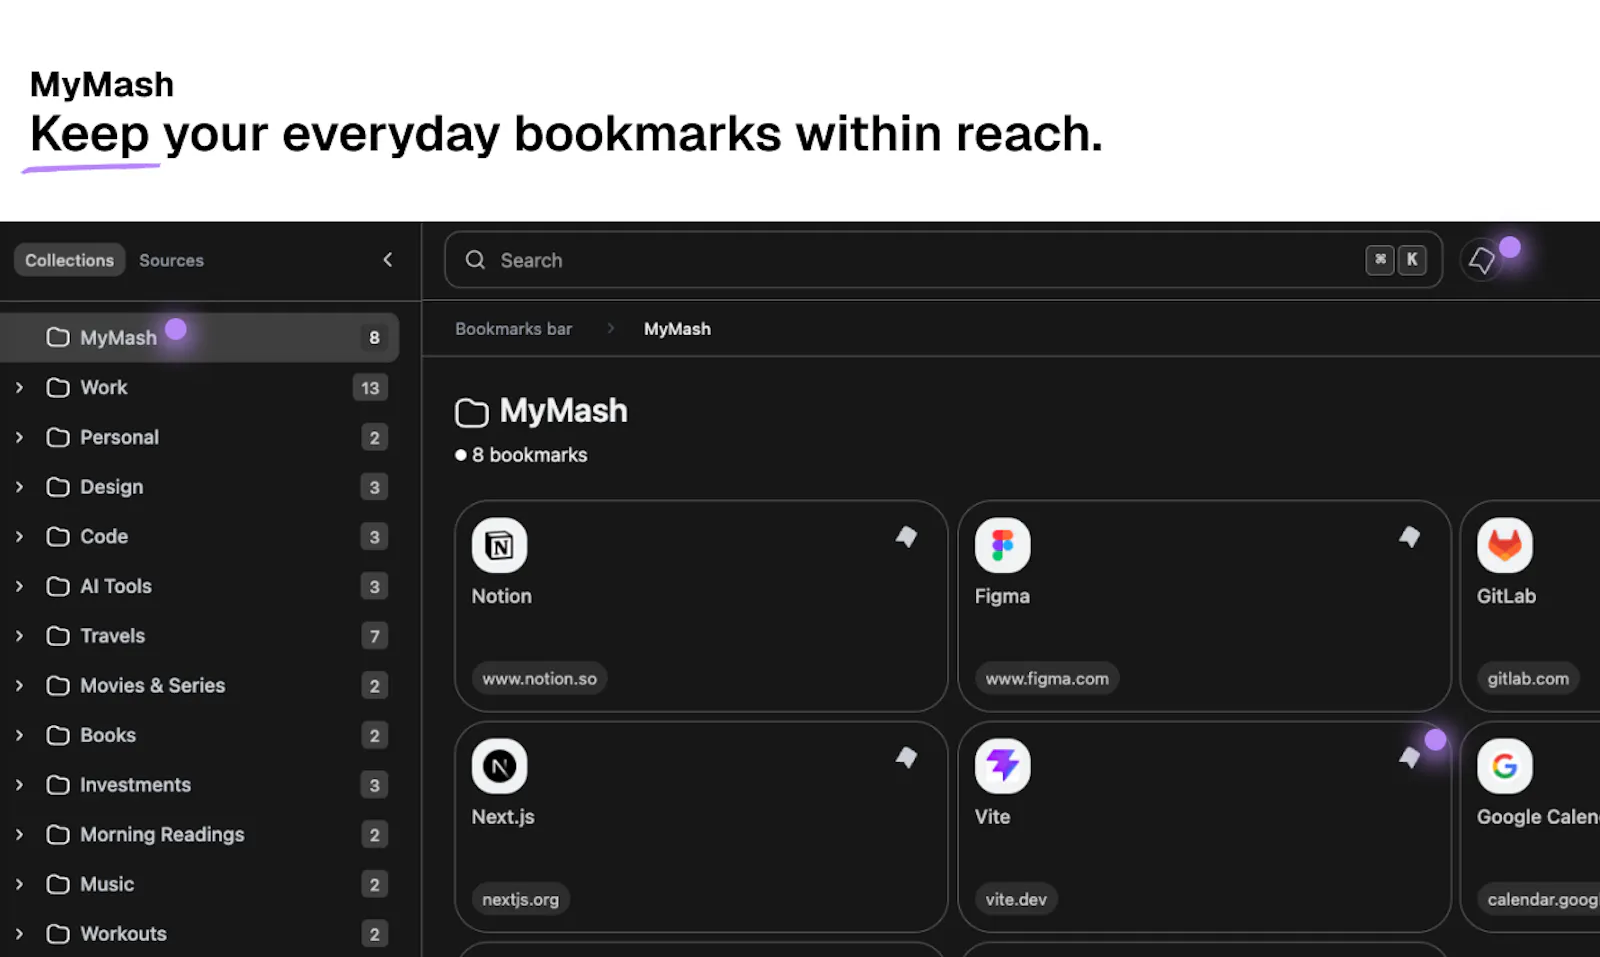Collapse the sidebar with the left chevron
Image resolution: width=1600 pixels, height=957 pixels.
[x=388, y=260]
